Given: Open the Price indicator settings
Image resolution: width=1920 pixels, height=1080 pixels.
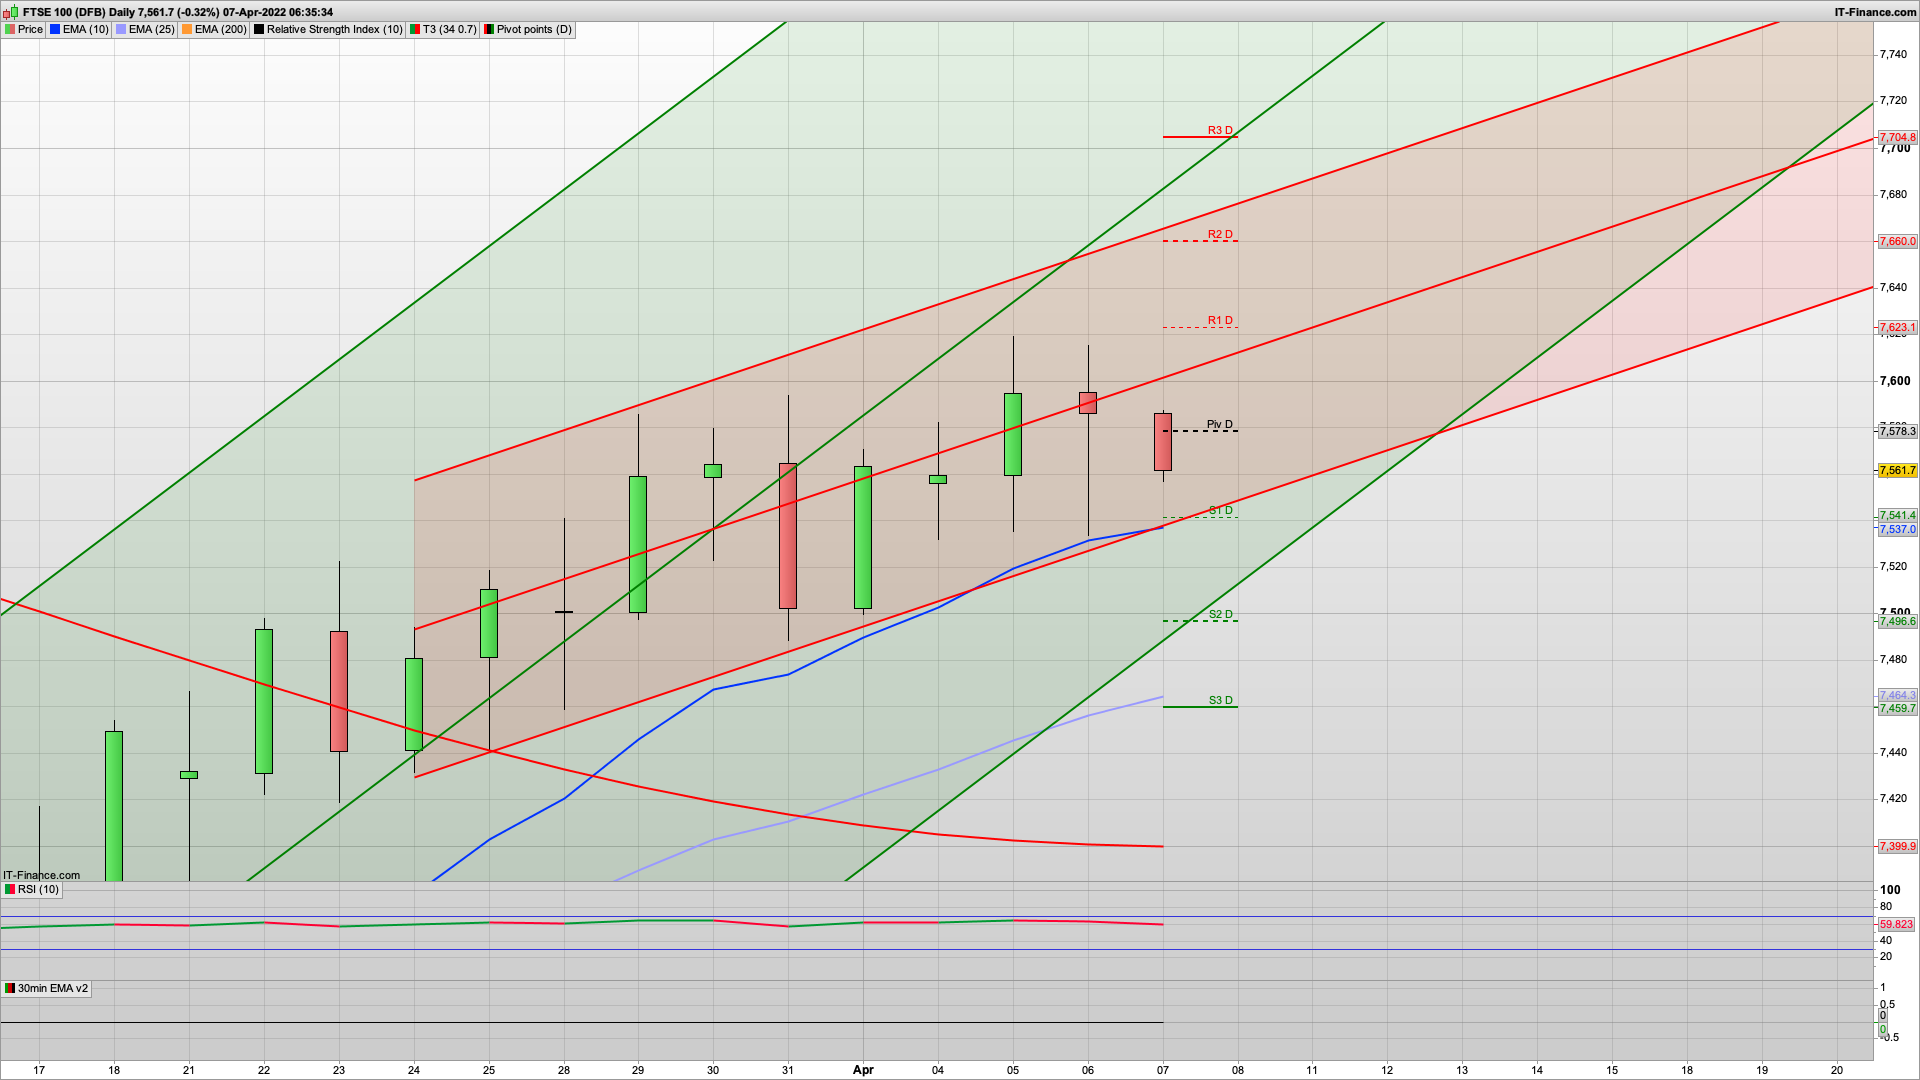Looking at the screenshot, I should (x=24, y=30).
